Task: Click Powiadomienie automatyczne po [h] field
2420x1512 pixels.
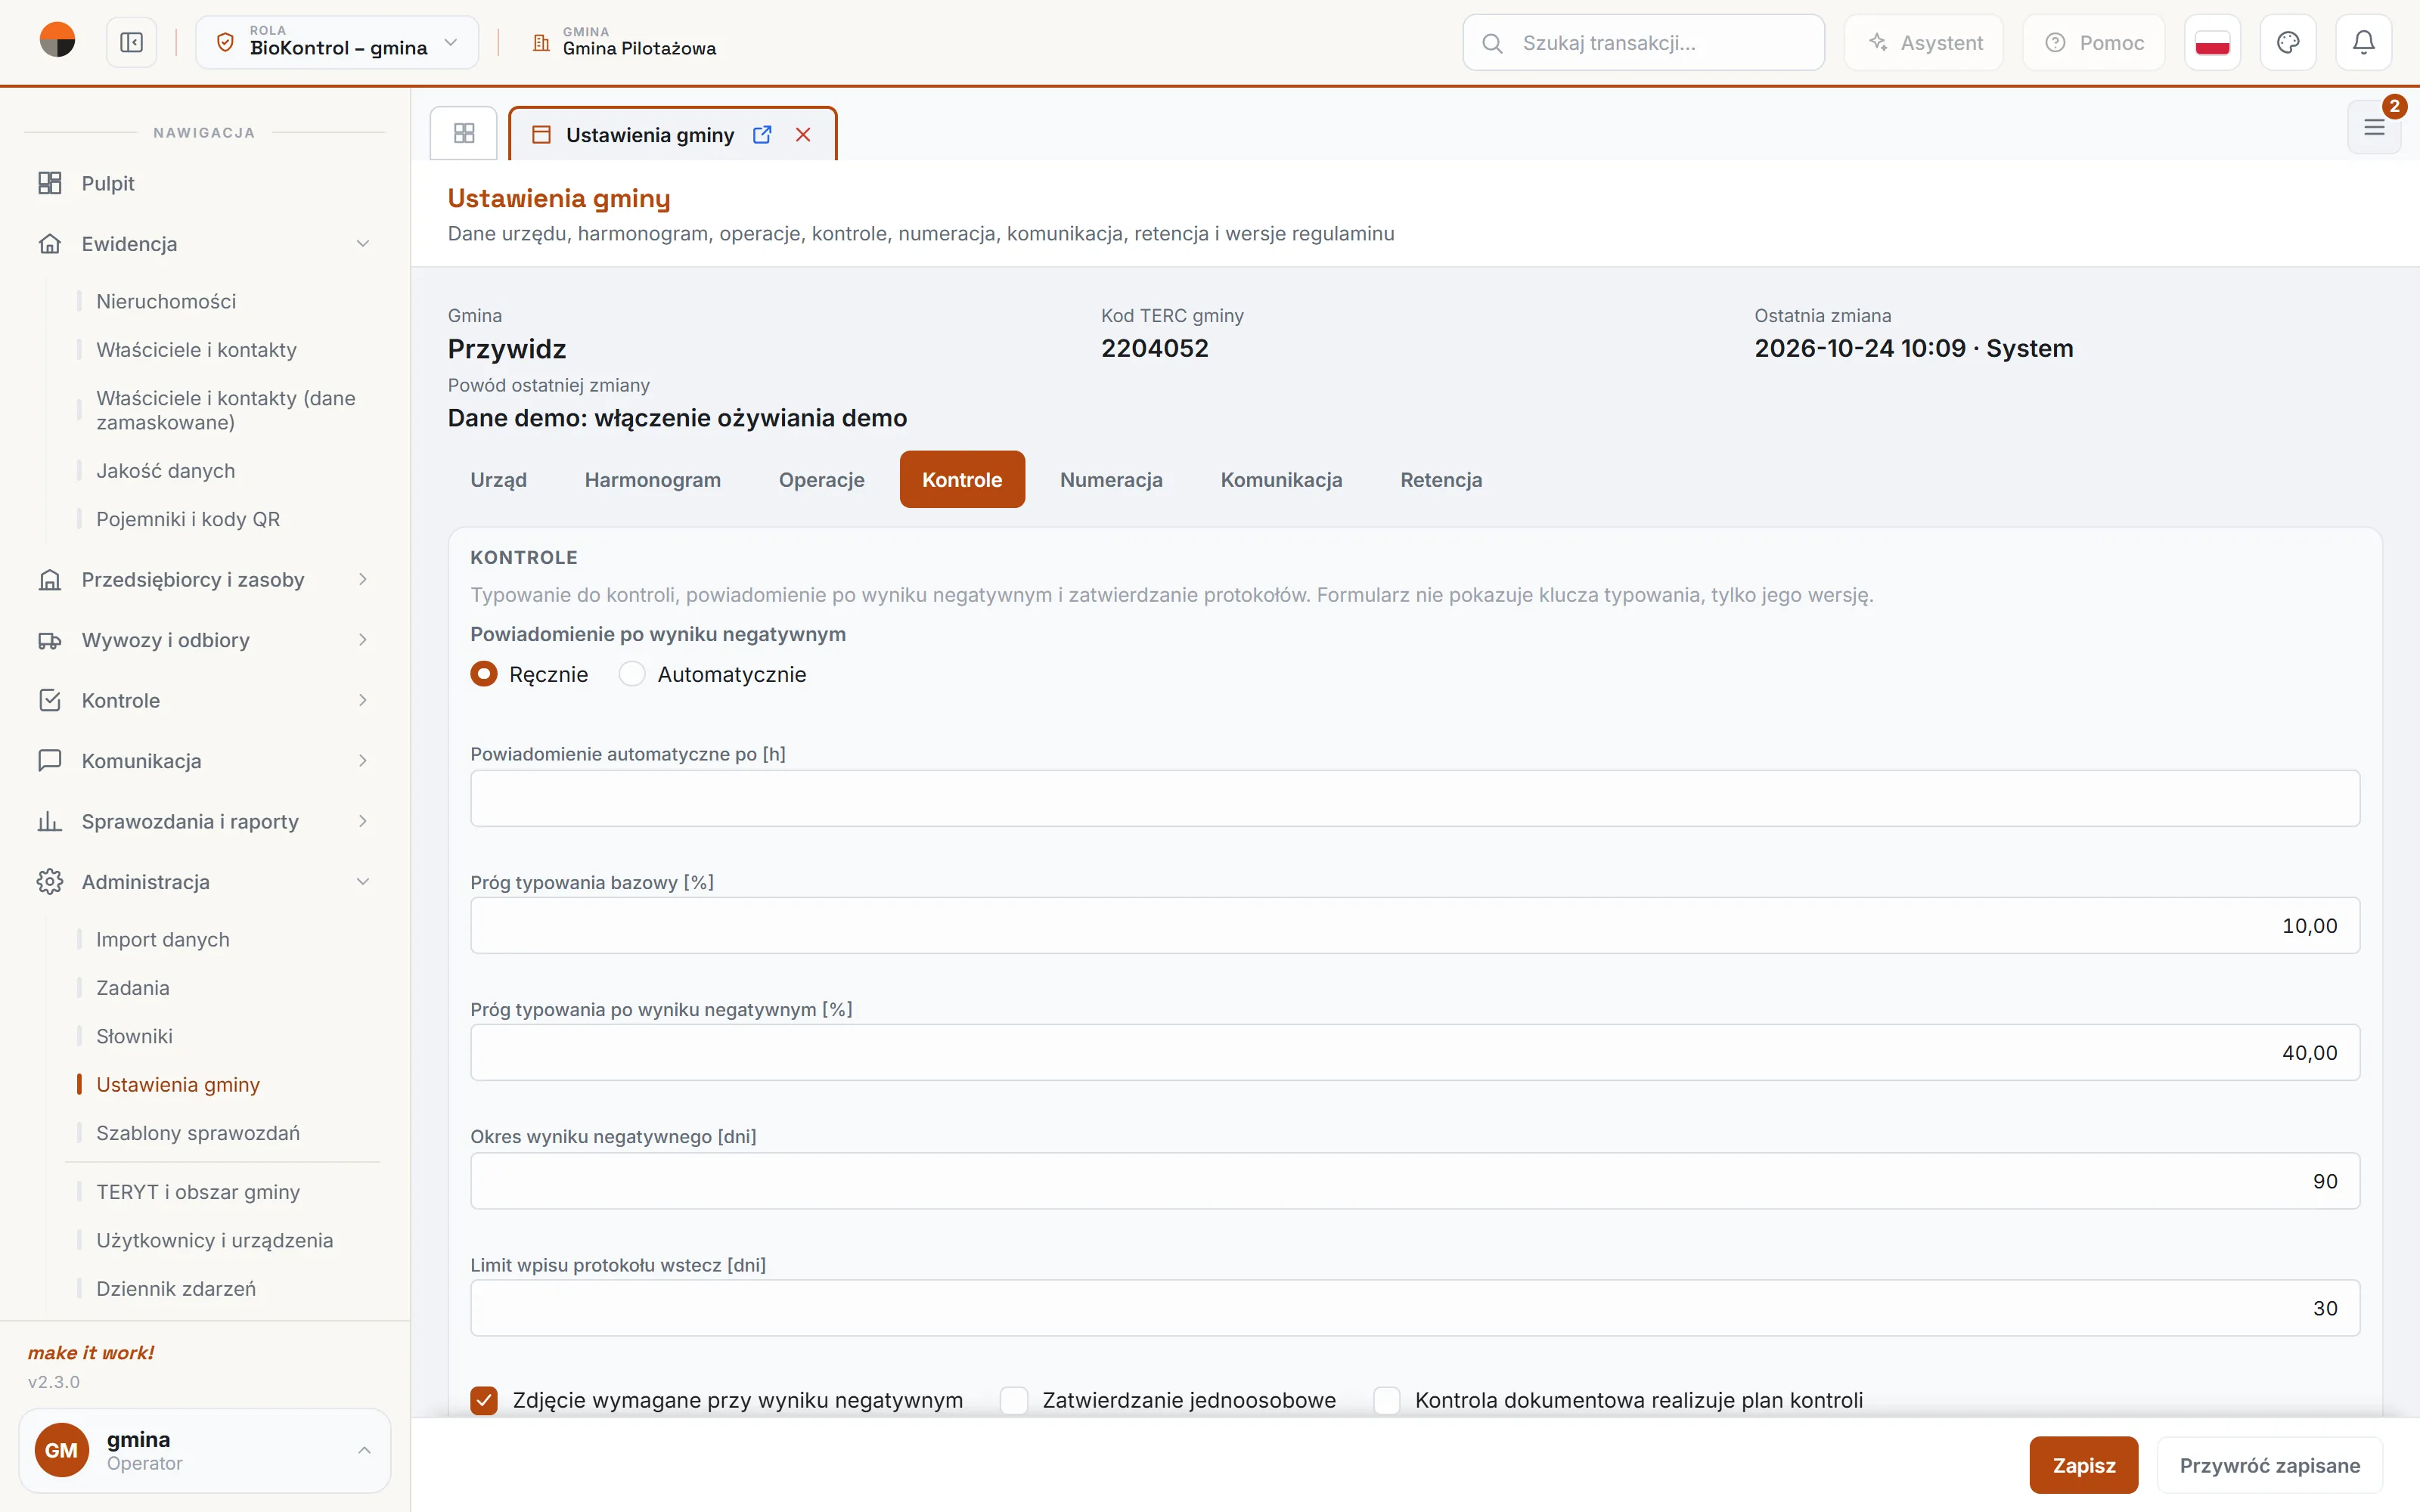Action: [x=1415, y=798]
